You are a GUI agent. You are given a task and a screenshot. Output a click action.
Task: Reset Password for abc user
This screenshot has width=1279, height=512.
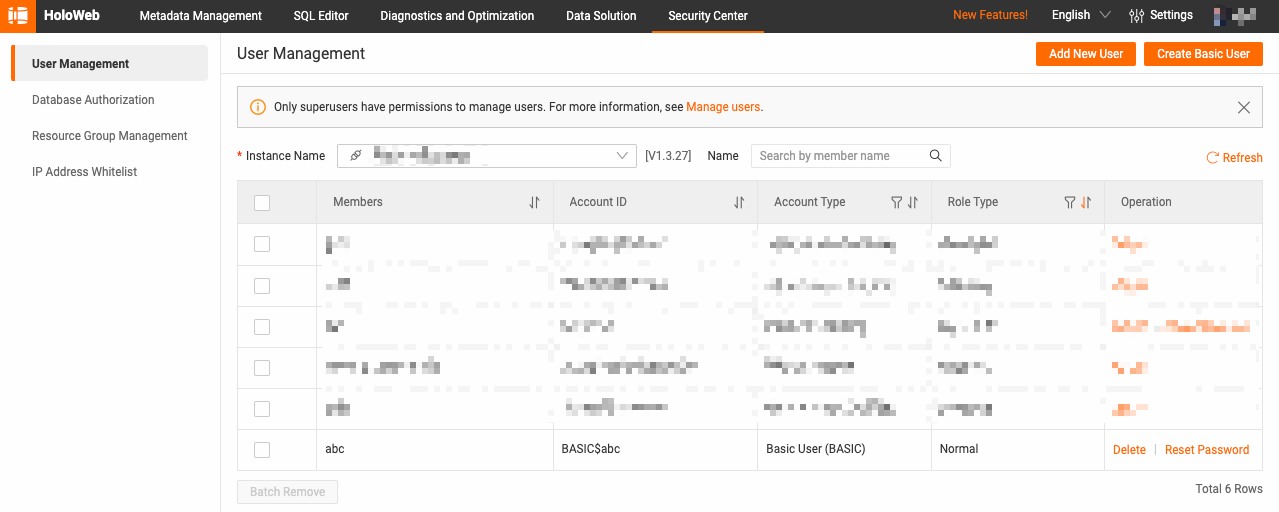click(1207, 450)
